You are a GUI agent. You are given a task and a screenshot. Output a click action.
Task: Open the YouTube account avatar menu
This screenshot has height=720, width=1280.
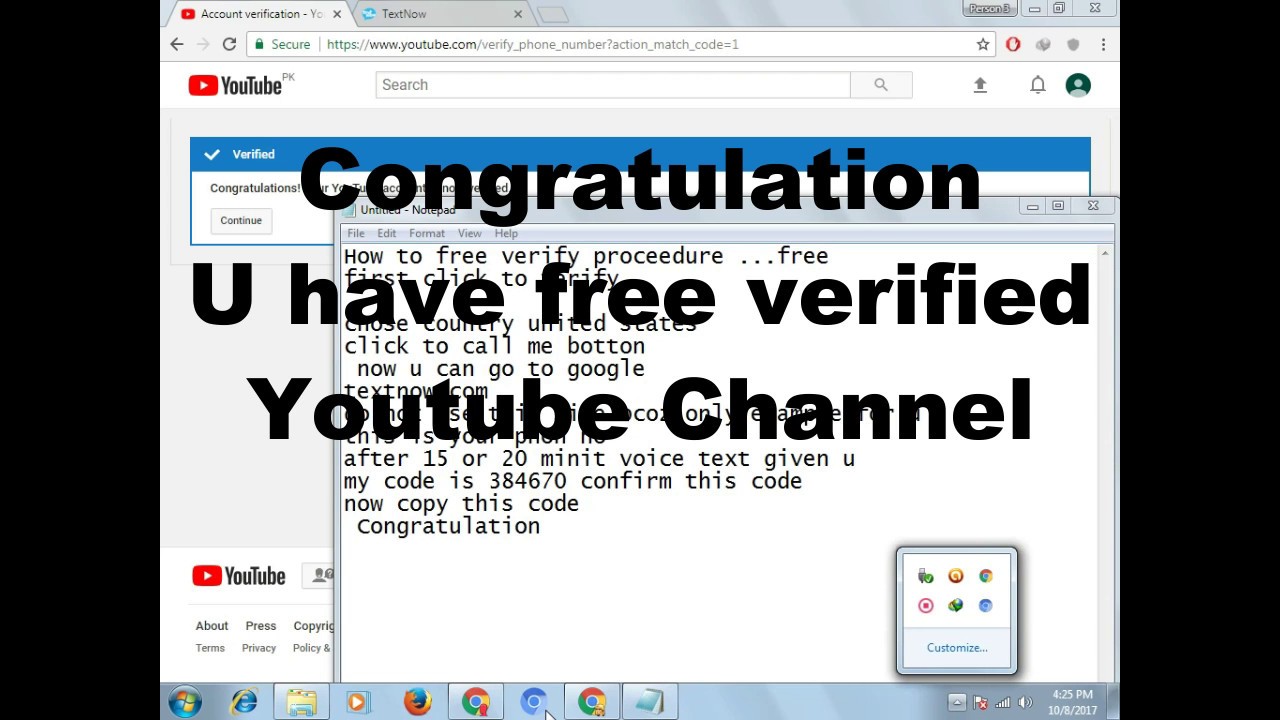[x=1078, y=85]
